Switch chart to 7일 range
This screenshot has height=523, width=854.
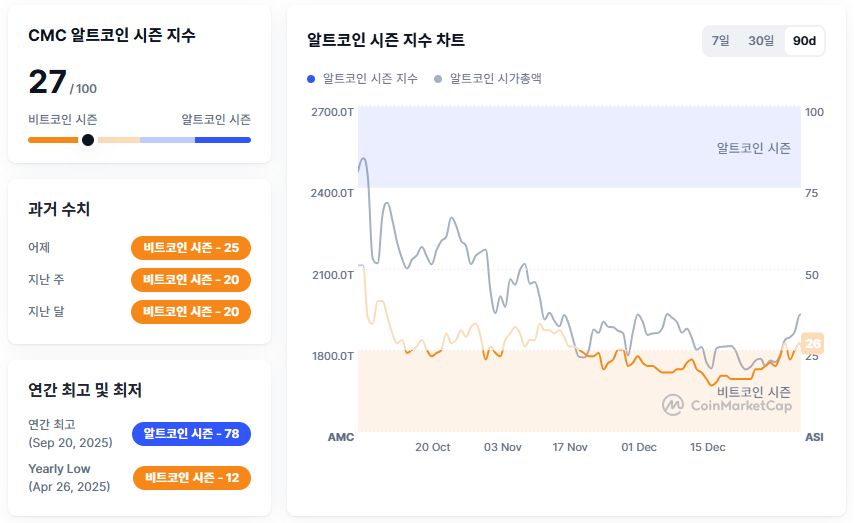point(720,41)
